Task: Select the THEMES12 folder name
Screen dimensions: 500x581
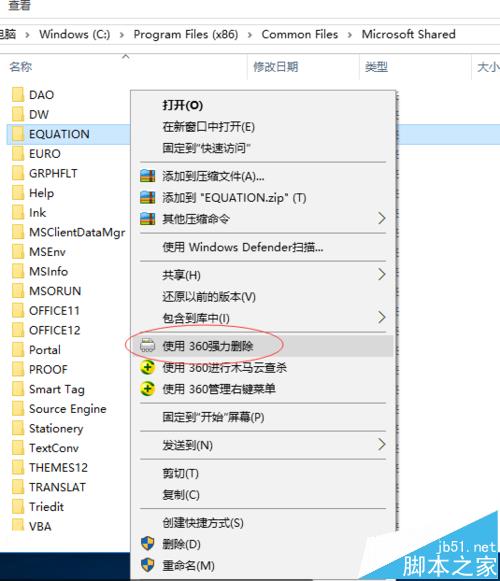Action: (58, 468)
